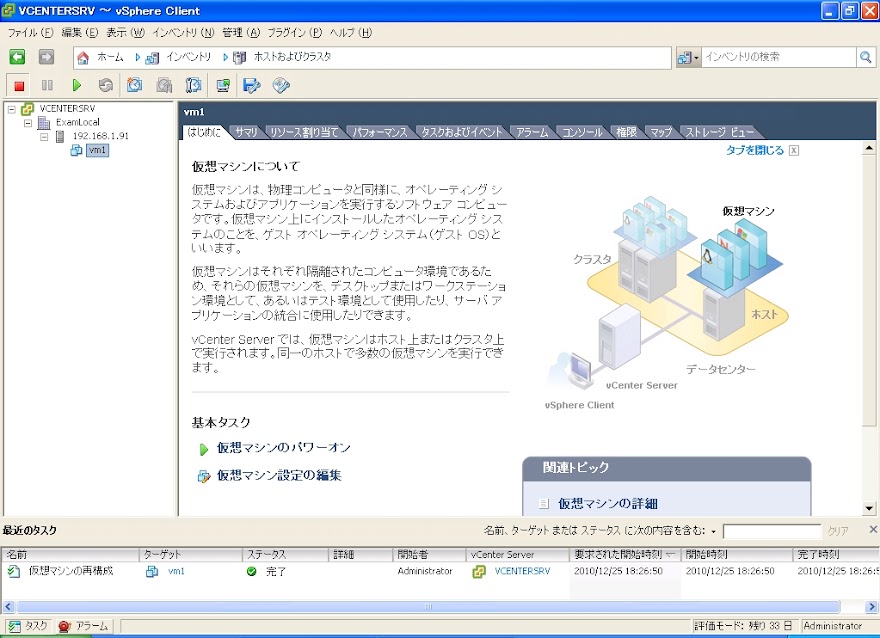
Task: Click the floppy drive connection toolbar icon
Action: coord(252,85)
